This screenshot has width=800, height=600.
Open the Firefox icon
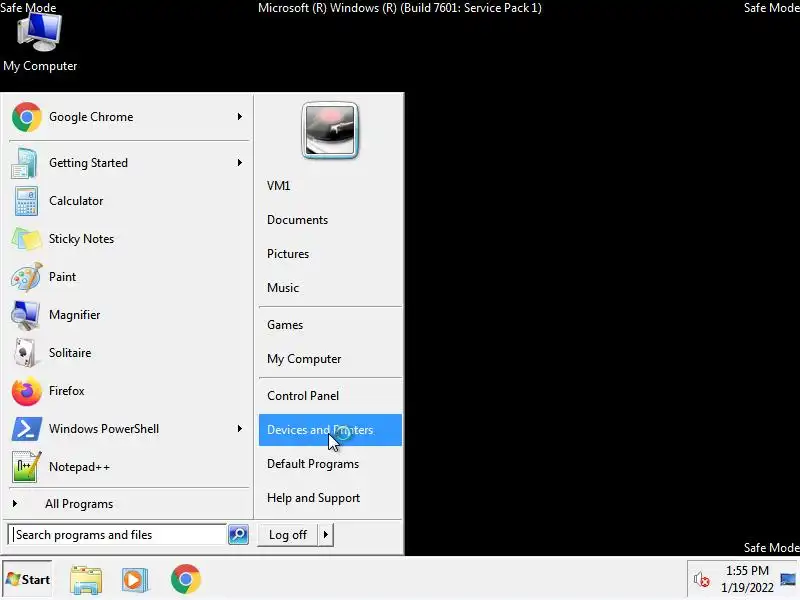[26, 391]
